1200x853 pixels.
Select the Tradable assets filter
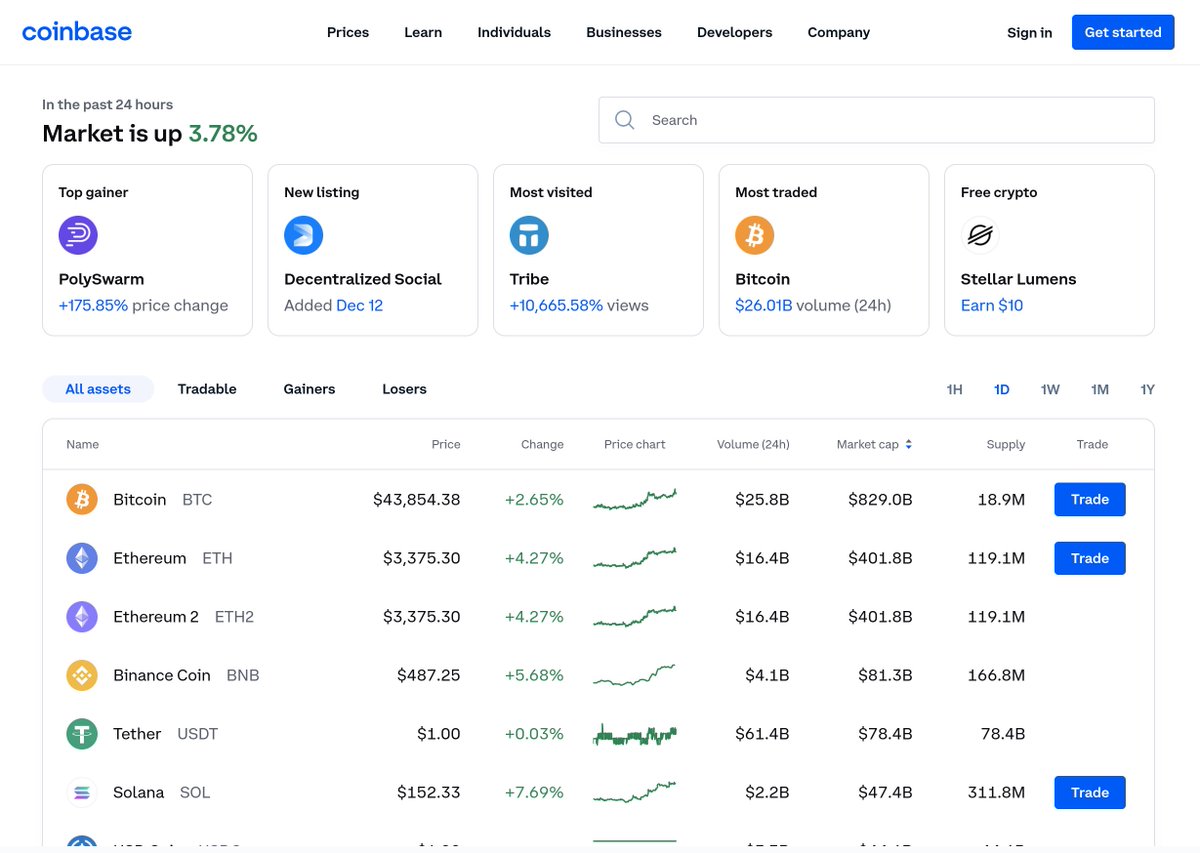[207, 388]
